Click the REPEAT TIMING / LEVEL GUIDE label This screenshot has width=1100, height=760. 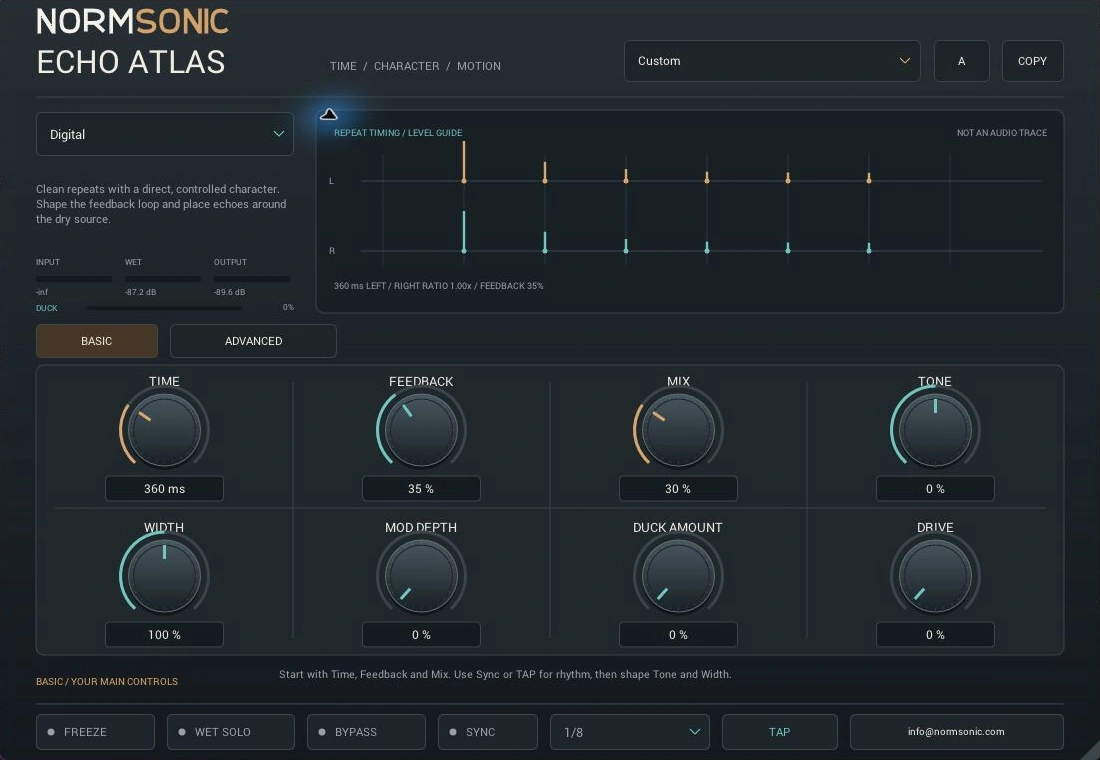coord(398,133)
